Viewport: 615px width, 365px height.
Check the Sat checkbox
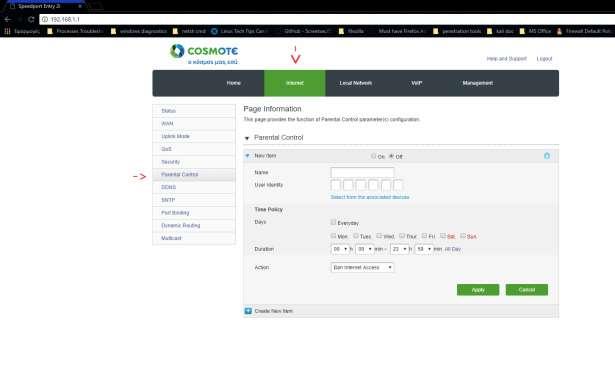443,236
